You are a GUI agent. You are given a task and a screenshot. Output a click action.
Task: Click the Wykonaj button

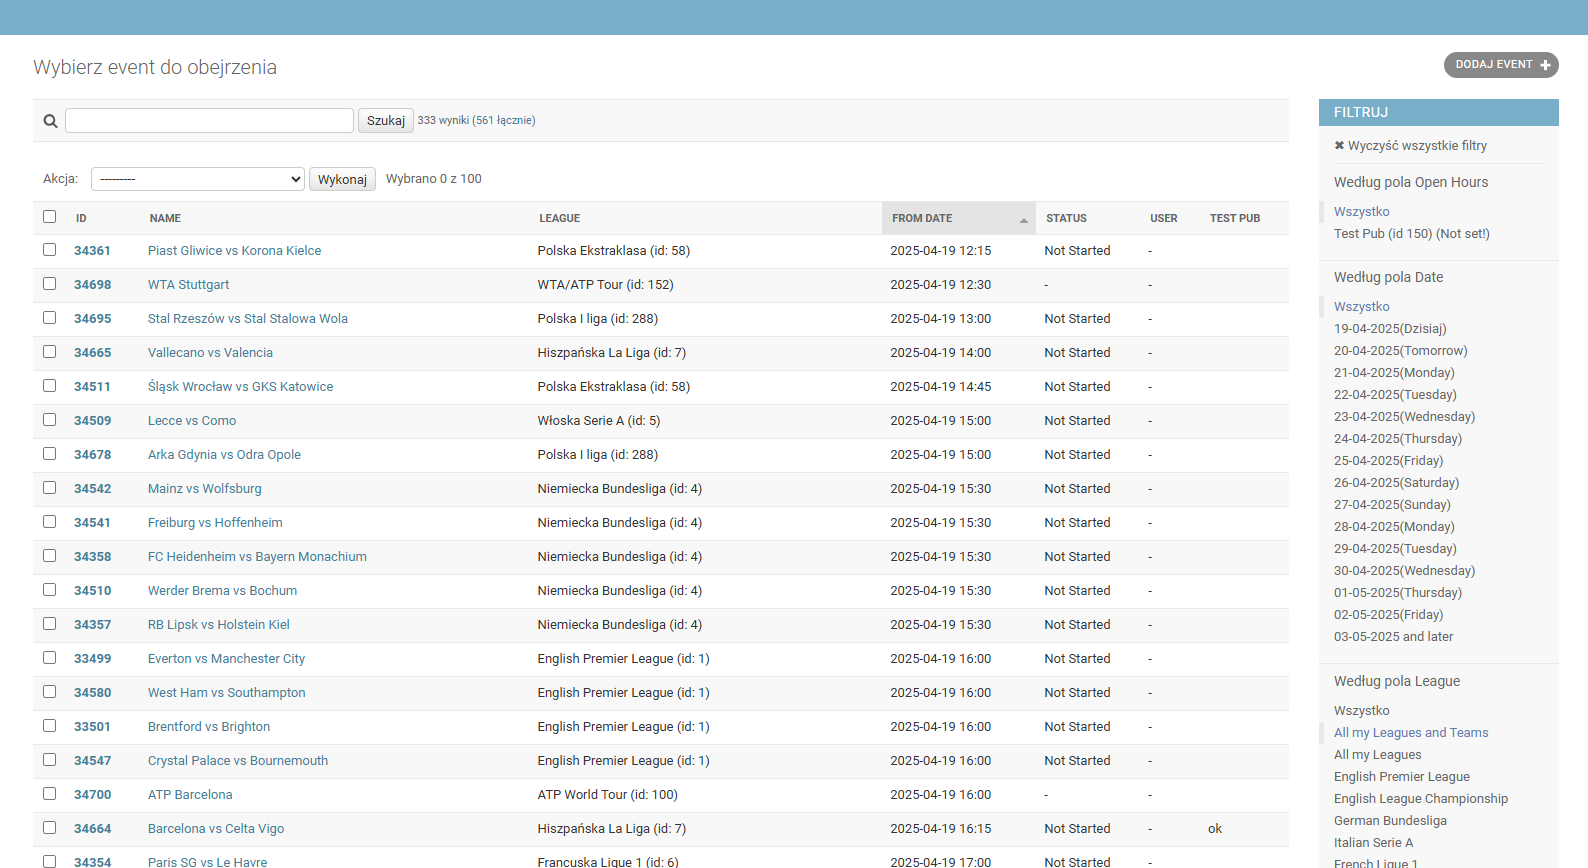tap(342, 179)
